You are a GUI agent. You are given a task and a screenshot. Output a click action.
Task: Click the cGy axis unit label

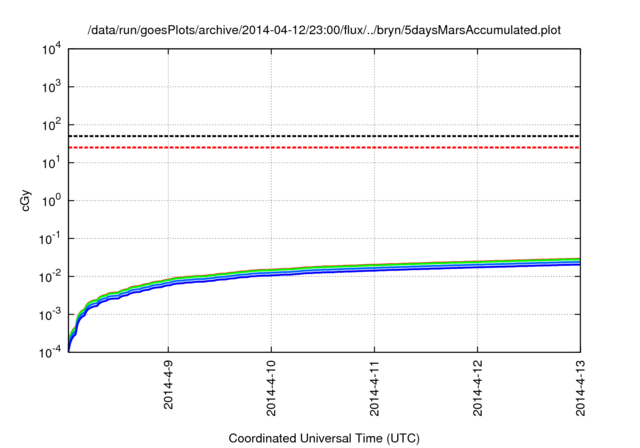[26, 200]
